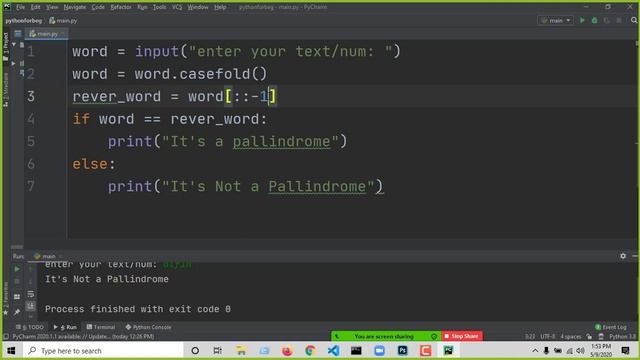Open Camtasia from the taskbar
The image size is (640, 360).
(425, 351)
